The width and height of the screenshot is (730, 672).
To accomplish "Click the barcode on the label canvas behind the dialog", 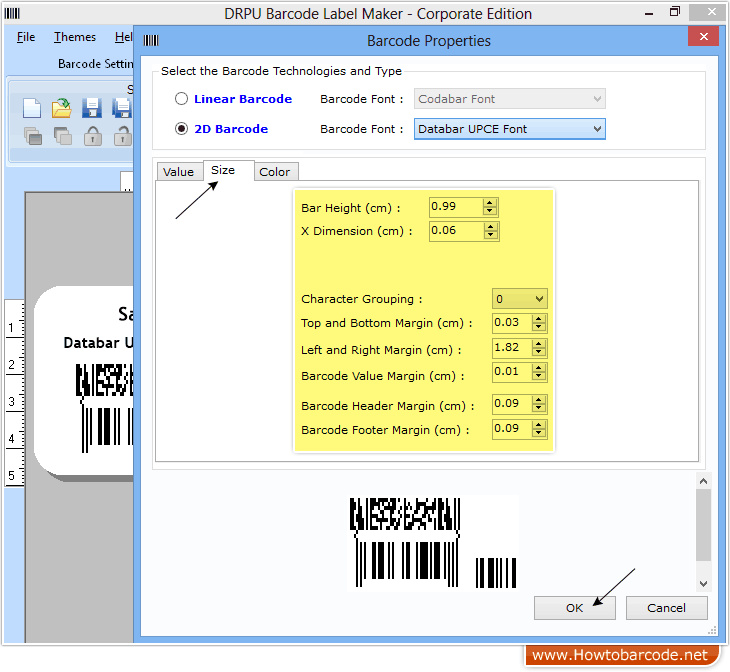I will click(x=105, y=408).
